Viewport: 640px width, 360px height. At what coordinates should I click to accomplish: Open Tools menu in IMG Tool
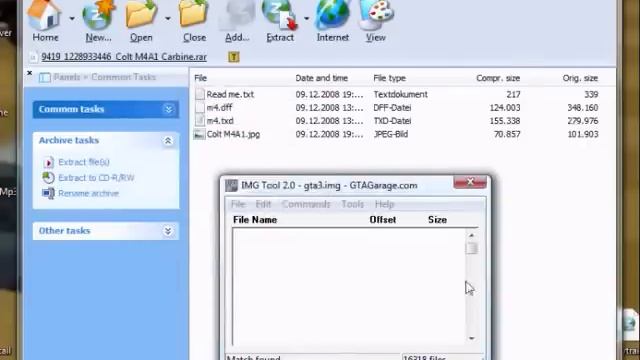point(353,204)
